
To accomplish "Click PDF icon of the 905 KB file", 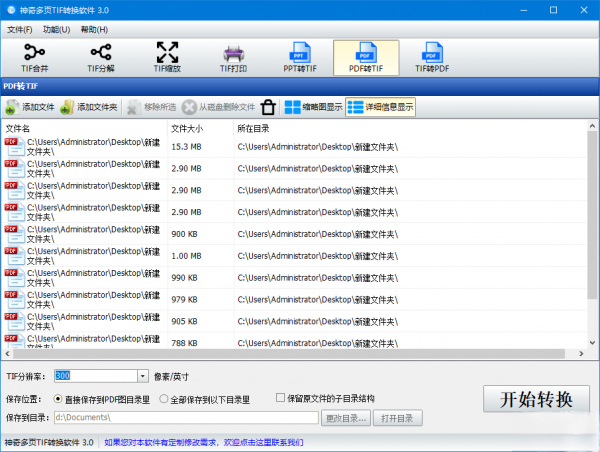I will click(x=14, y=321).
